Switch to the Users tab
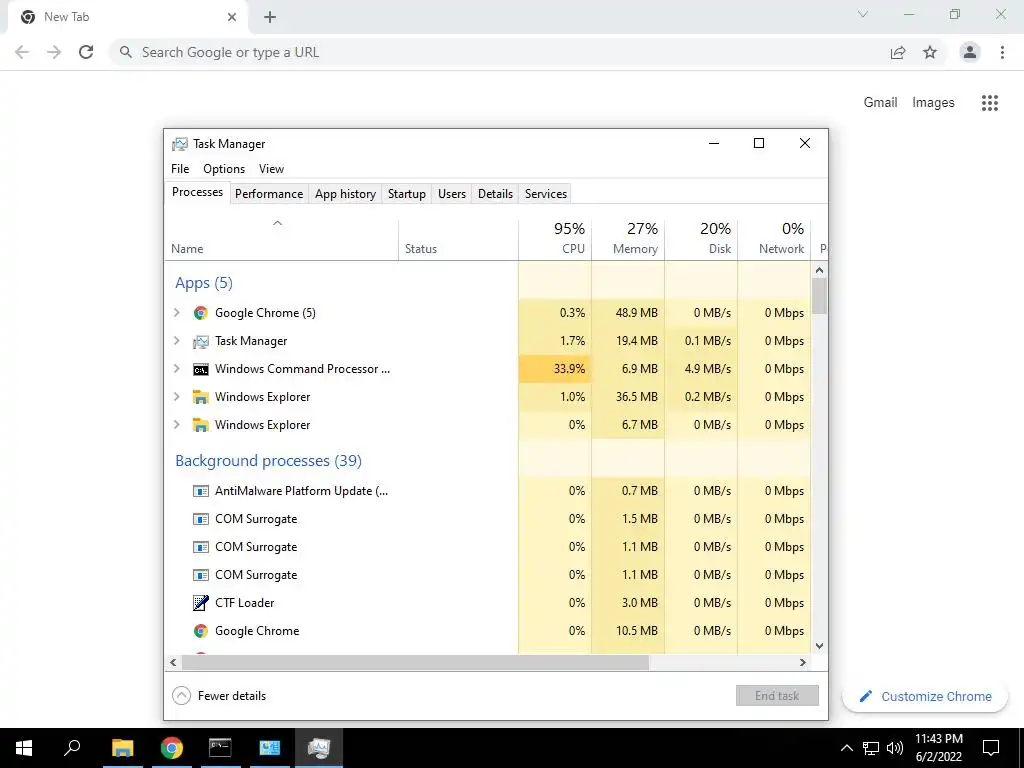1024x768 pixels. [x=452, y=194]
